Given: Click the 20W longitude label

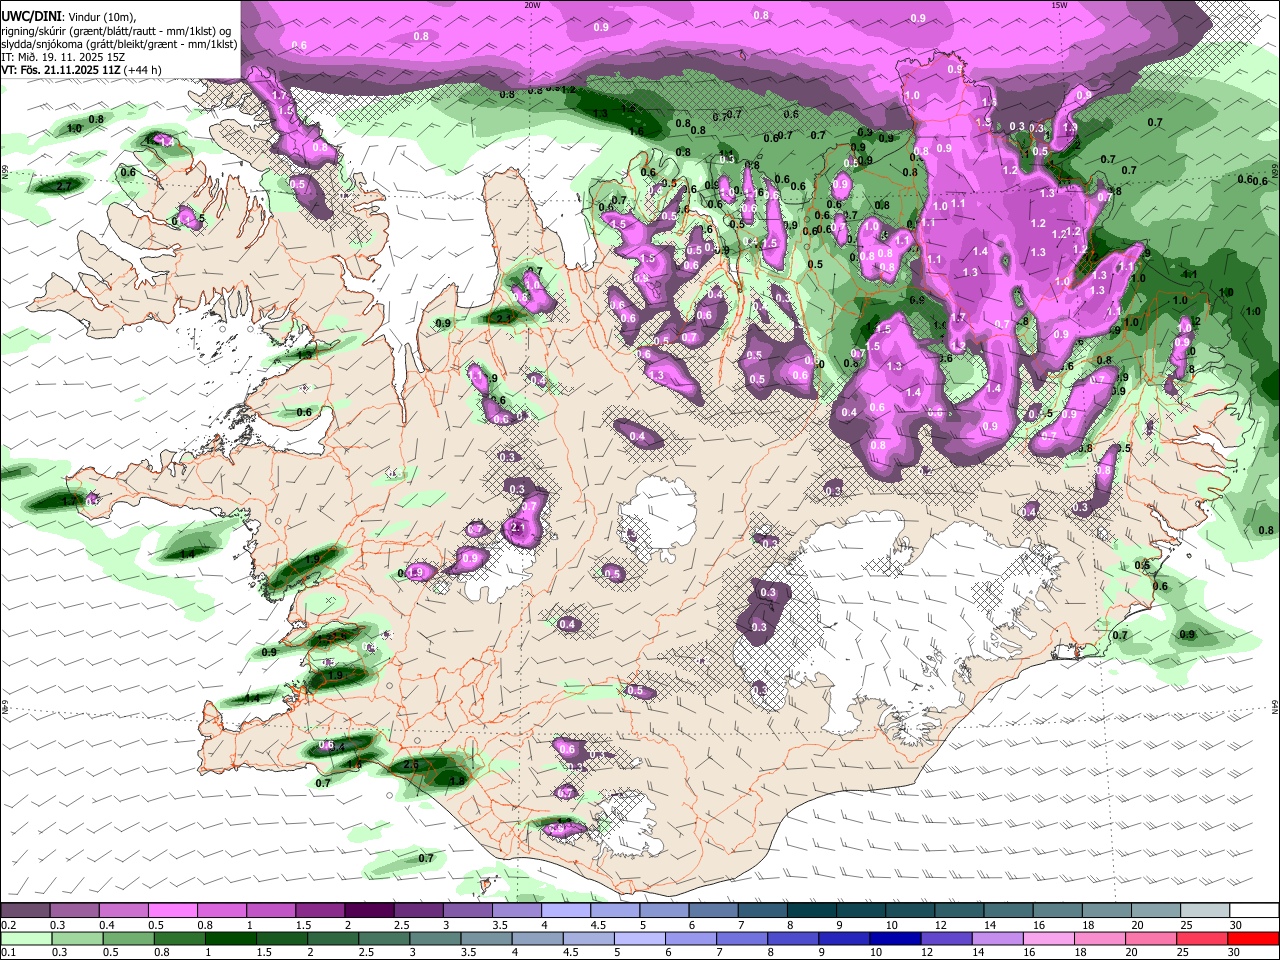Looking at the screenshot, I should (532, 5).
